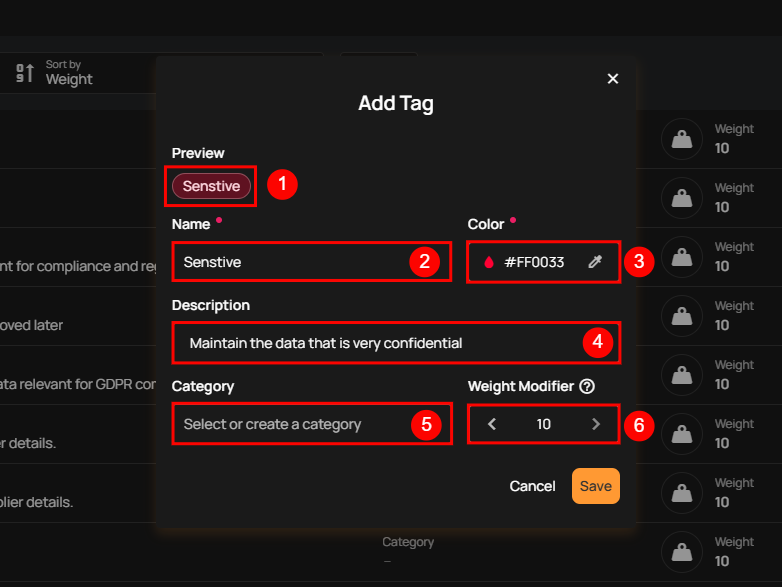Decrease weight modifier with left chevron
782x587 pixels.
tap(492, 424)
